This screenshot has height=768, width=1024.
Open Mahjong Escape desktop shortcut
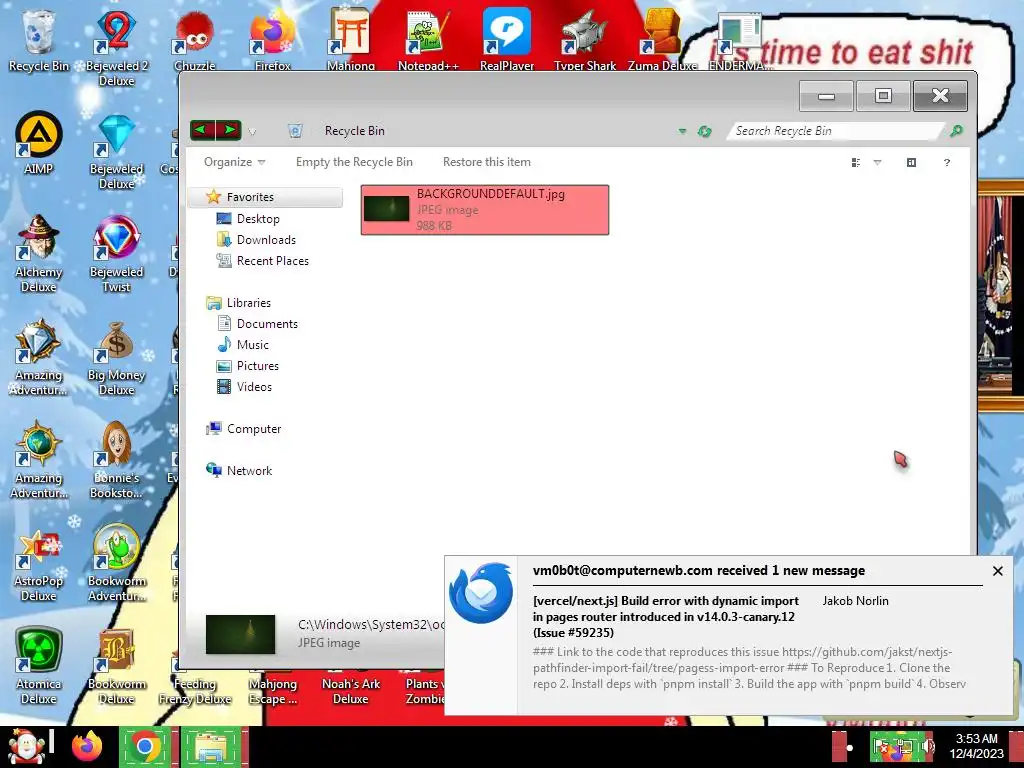pos(272,690)
